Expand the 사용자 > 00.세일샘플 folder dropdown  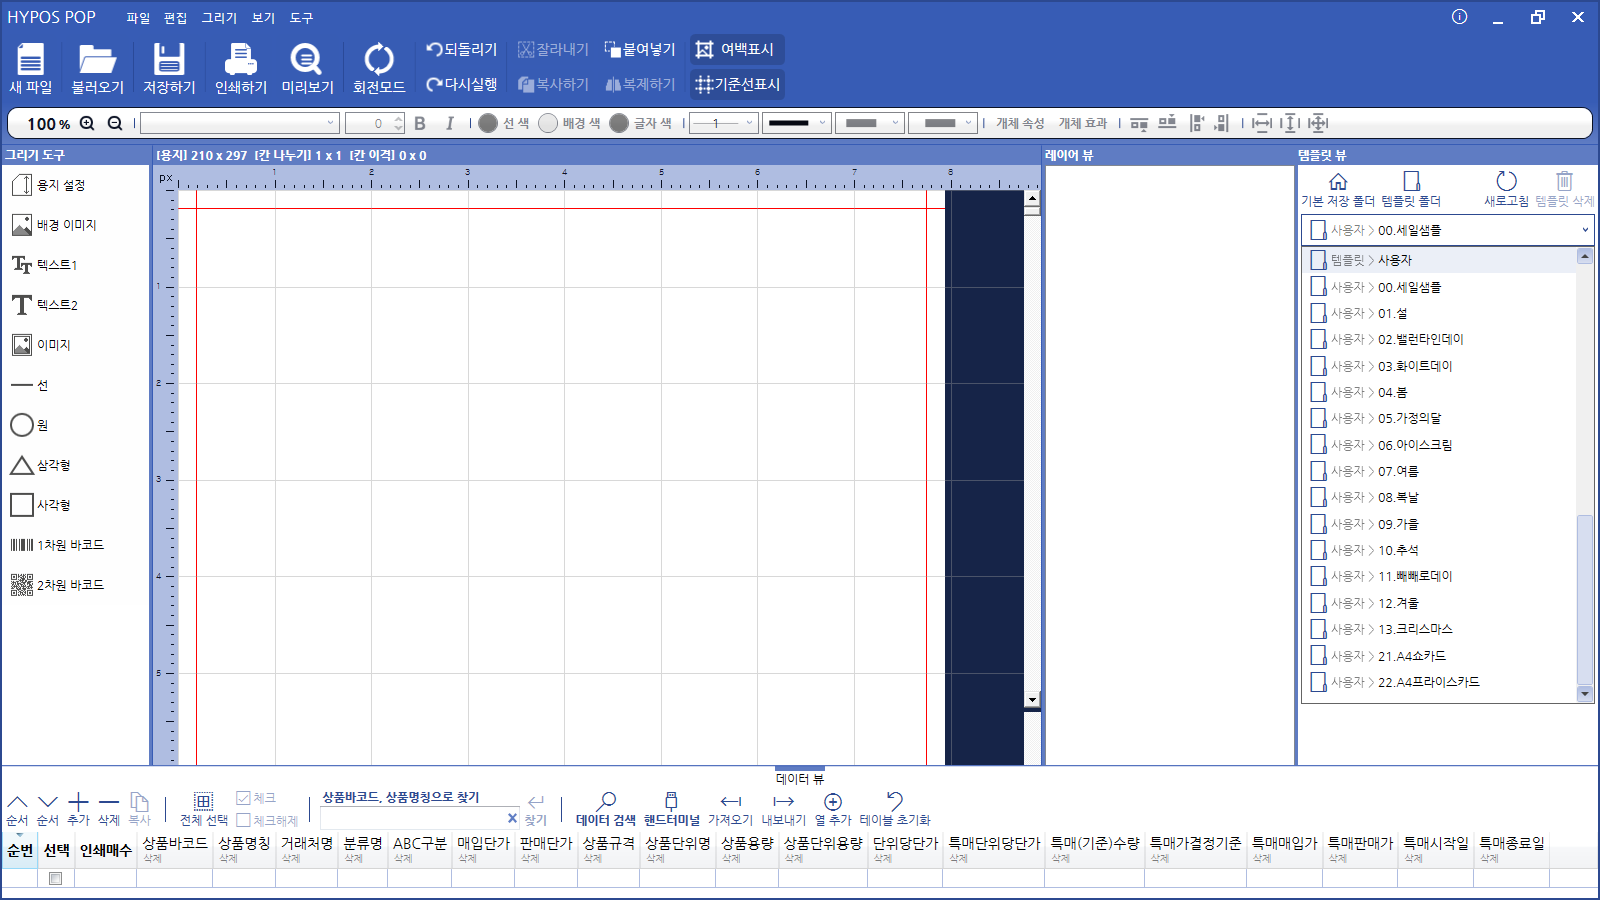pos(1448,230)
